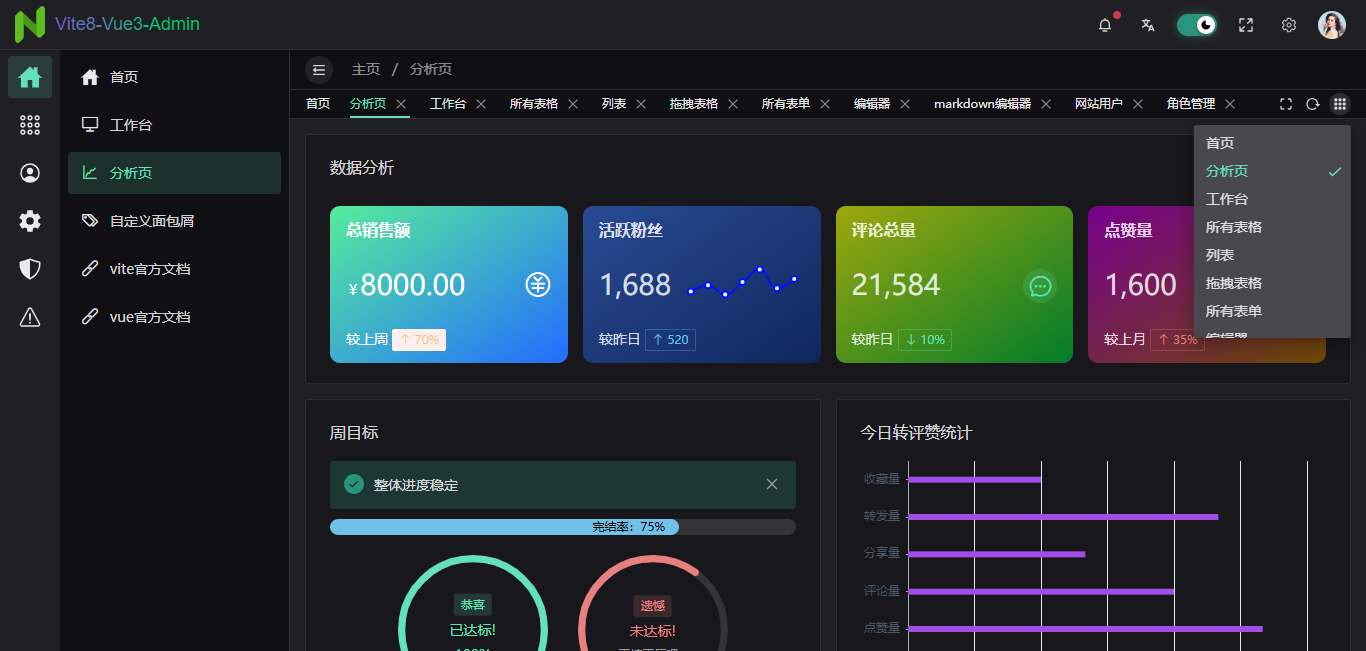The height and width of the screenshot is (651, 1366).
Task: Dismiss the 整体进度稳定 alert
Action: pos(772,484)
